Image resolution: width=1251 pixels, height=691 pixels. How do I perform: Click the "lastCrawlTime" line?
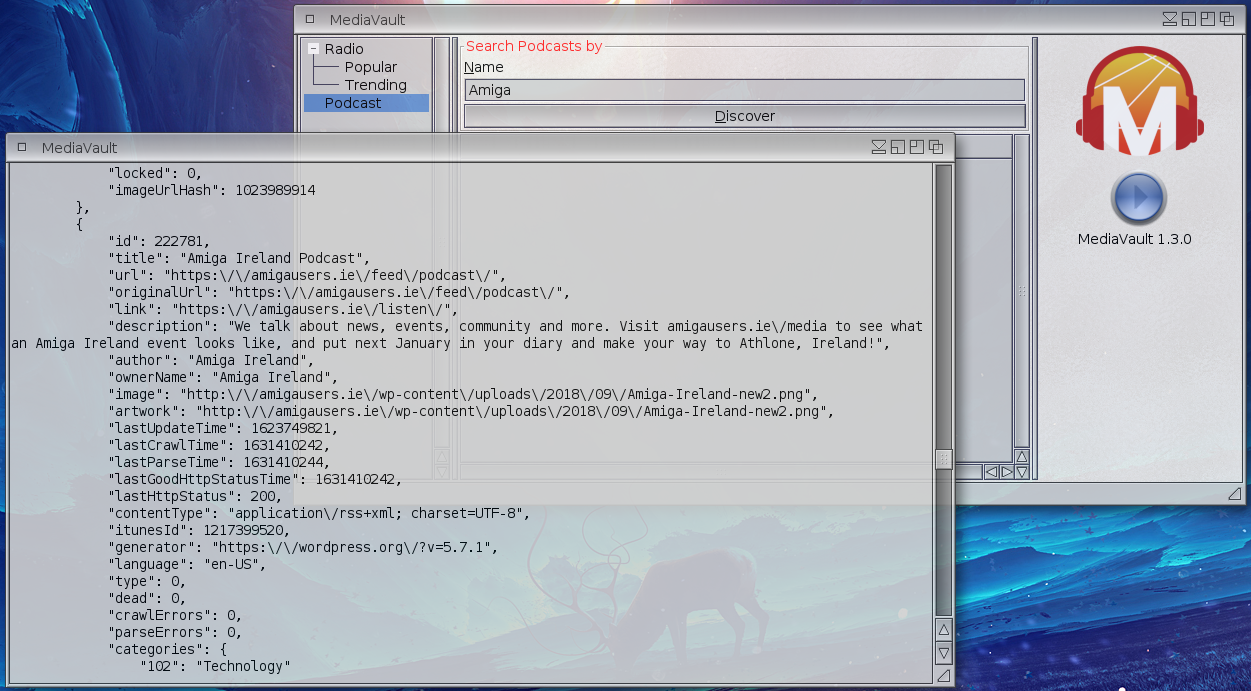coord(218,445)
